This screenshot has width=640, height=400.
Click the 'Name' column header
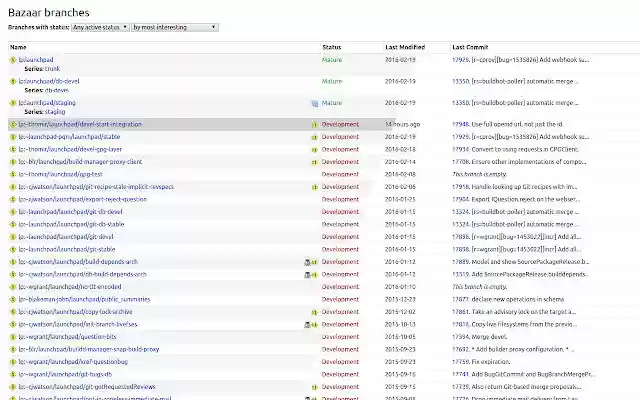(18, 47)
